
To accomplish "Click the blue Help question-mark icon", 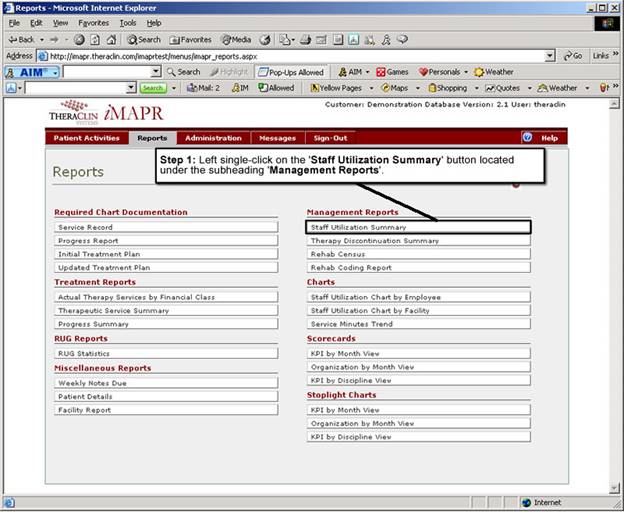I will coord(527,138).
